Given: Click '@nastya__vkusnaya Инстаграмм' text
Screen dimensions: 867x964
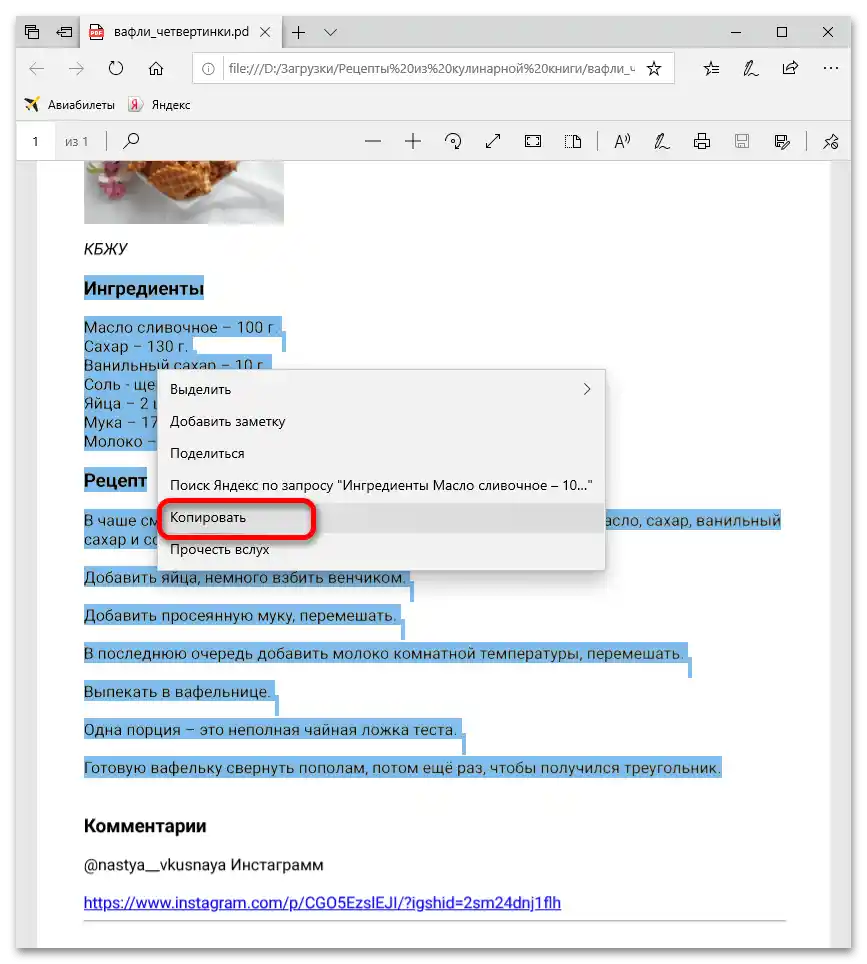Looking at the screenshot, I should (204, 864).
